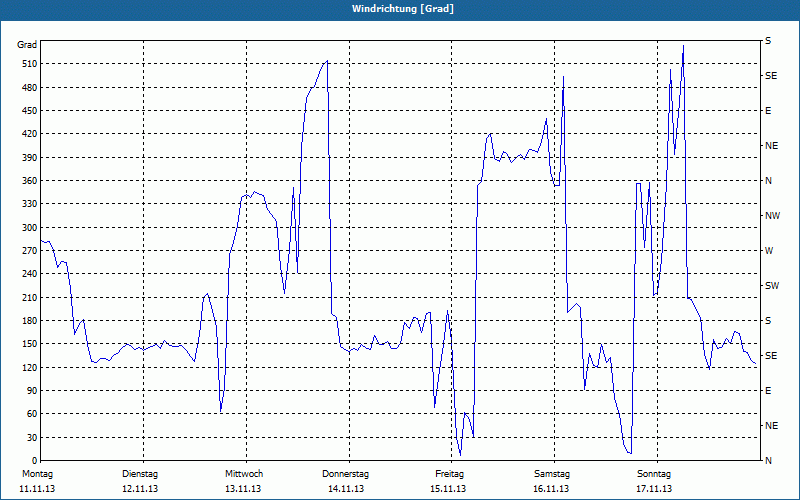Select the 240 y-axis value
800x500 pixels.
pos(30,274)
